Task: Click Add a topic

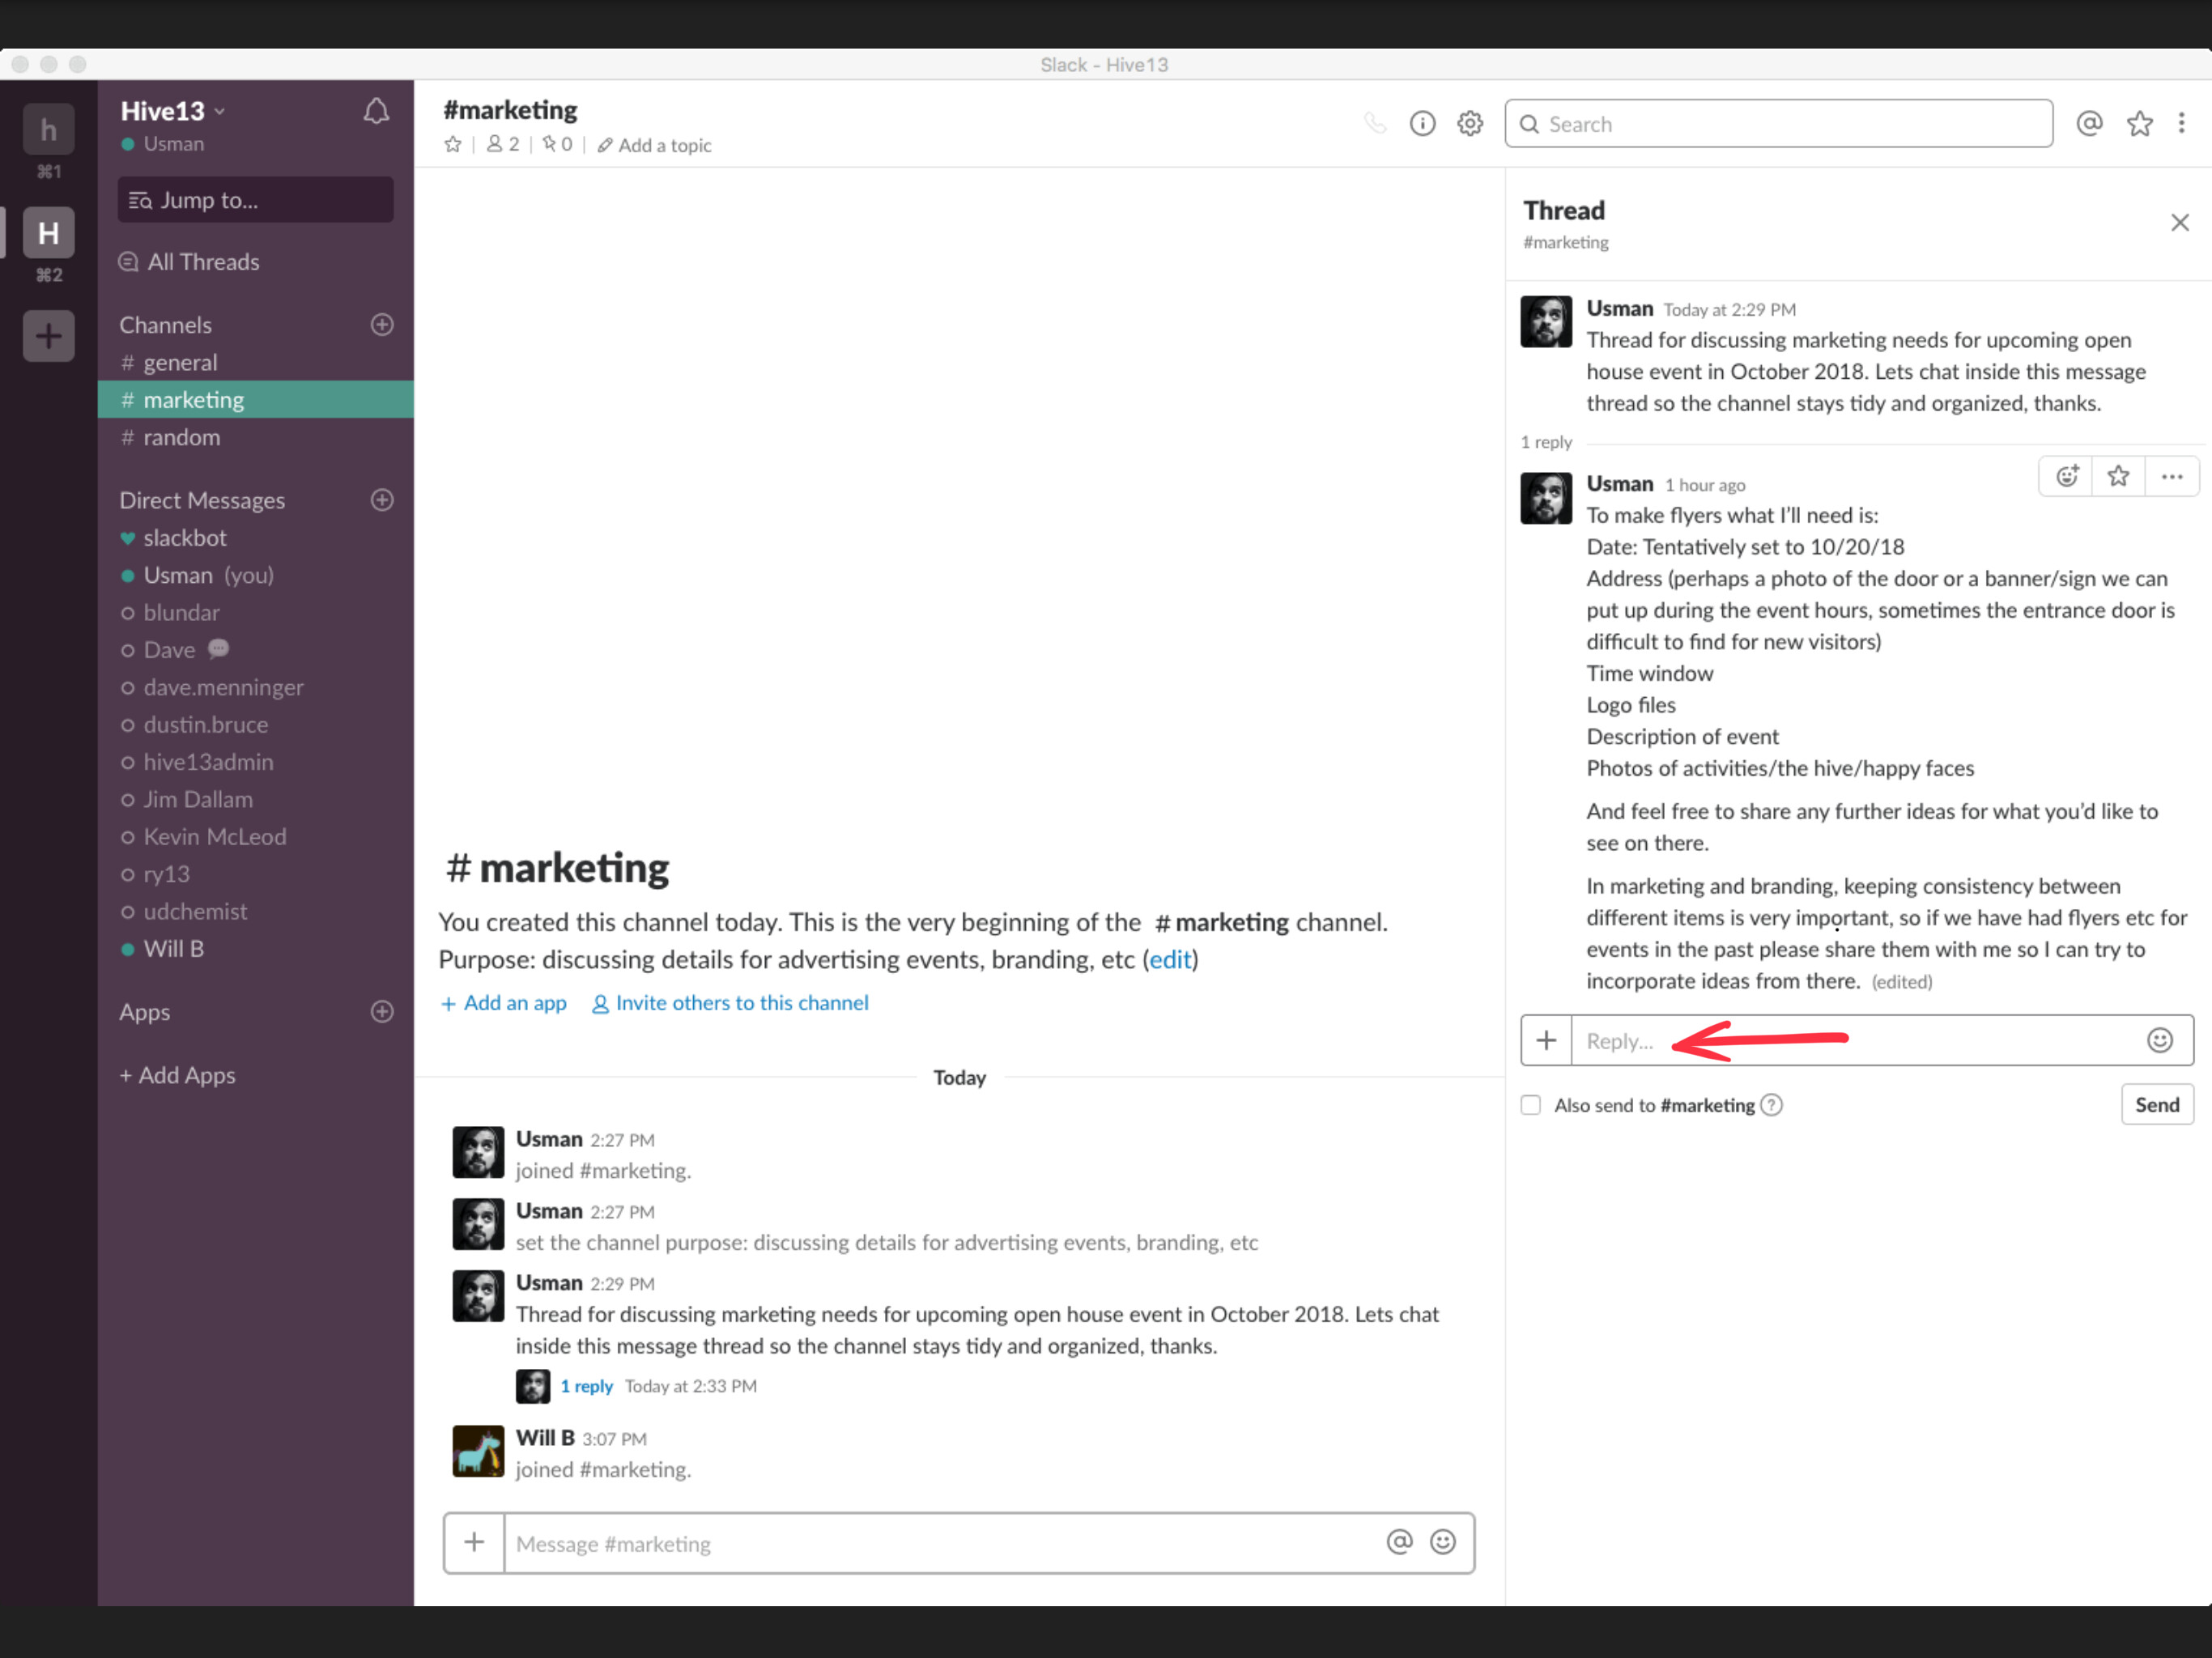Action: coord(655,145)
